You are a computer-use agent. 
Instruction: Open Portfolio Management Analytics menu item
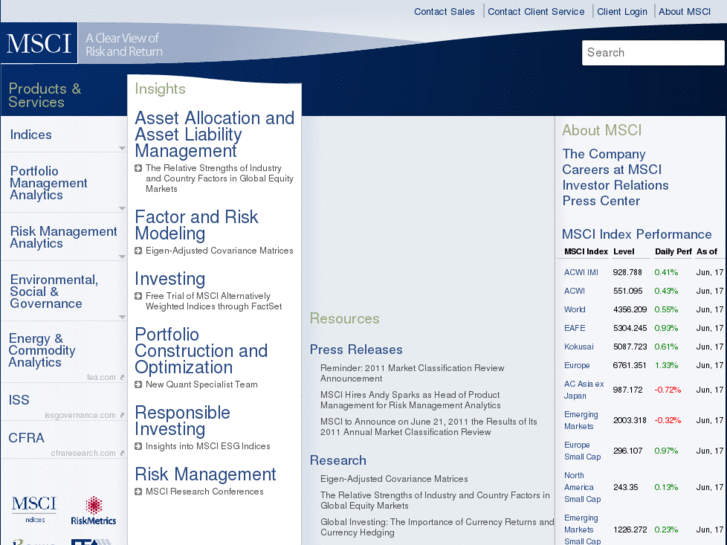pos(48,183)
